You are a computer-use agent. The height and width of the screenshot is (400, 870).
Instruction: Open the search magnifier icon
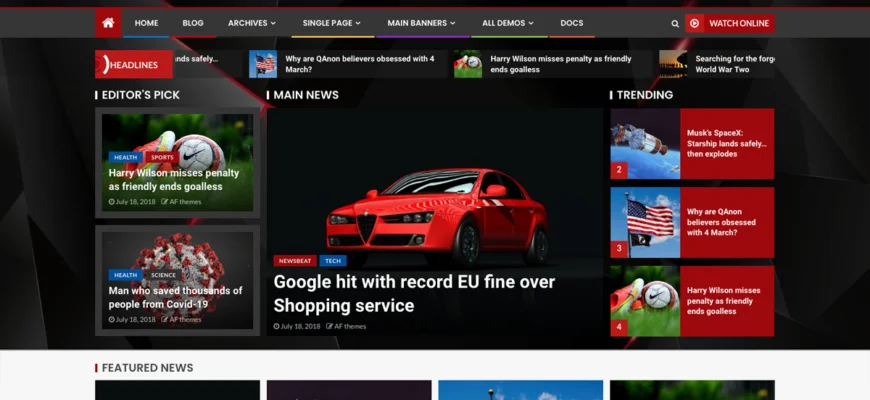click(675, 23)
